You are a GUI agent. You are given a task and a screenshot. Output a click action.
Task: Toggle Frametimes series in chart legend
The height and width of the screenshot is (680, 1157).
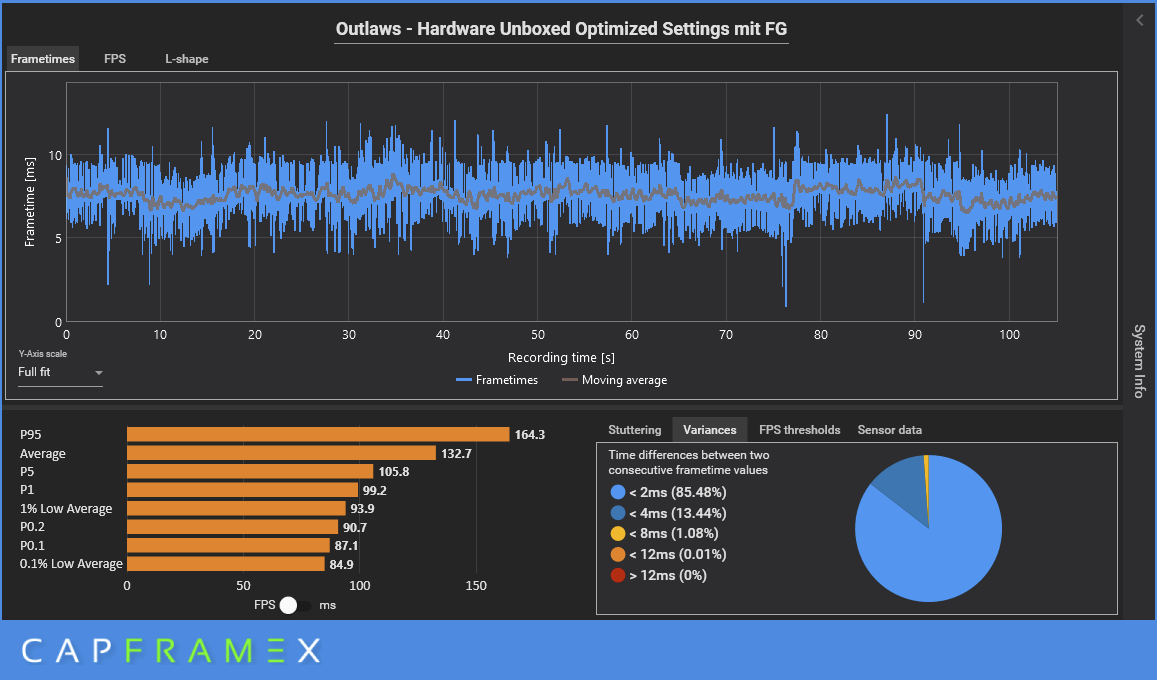(497, 380)
